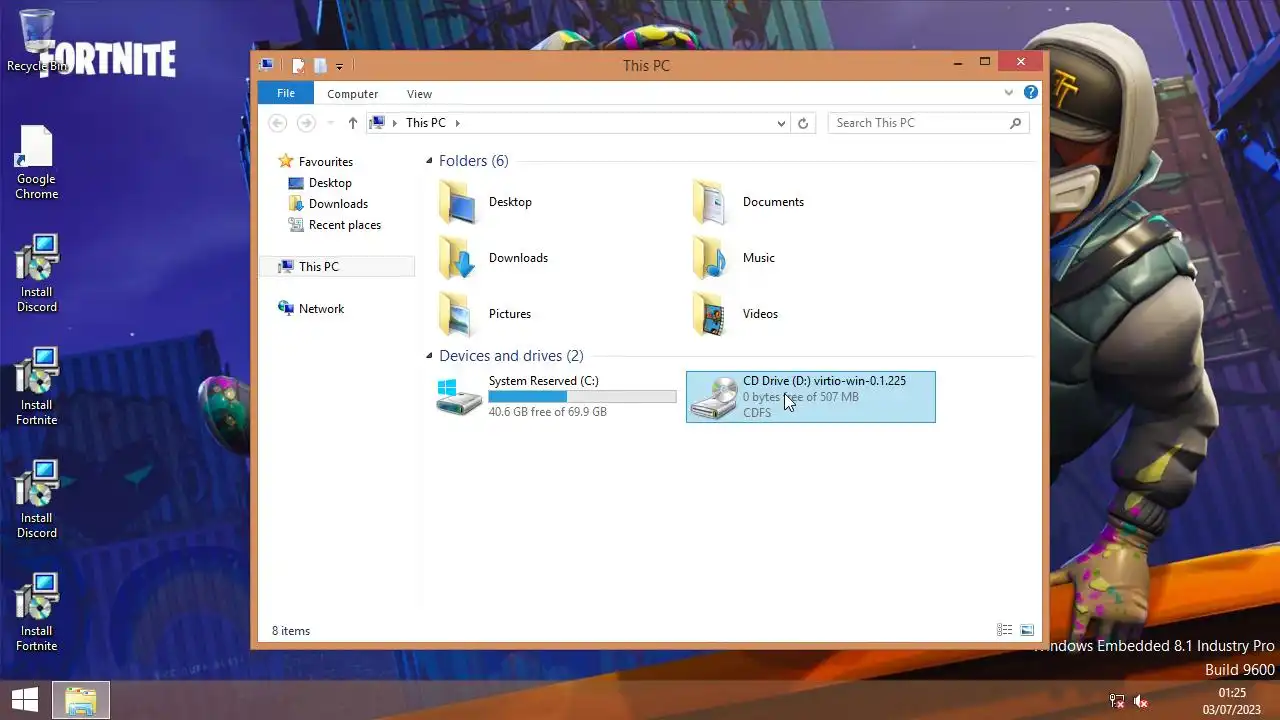Open the Recycle Bin desktop icon

point(37,40)
